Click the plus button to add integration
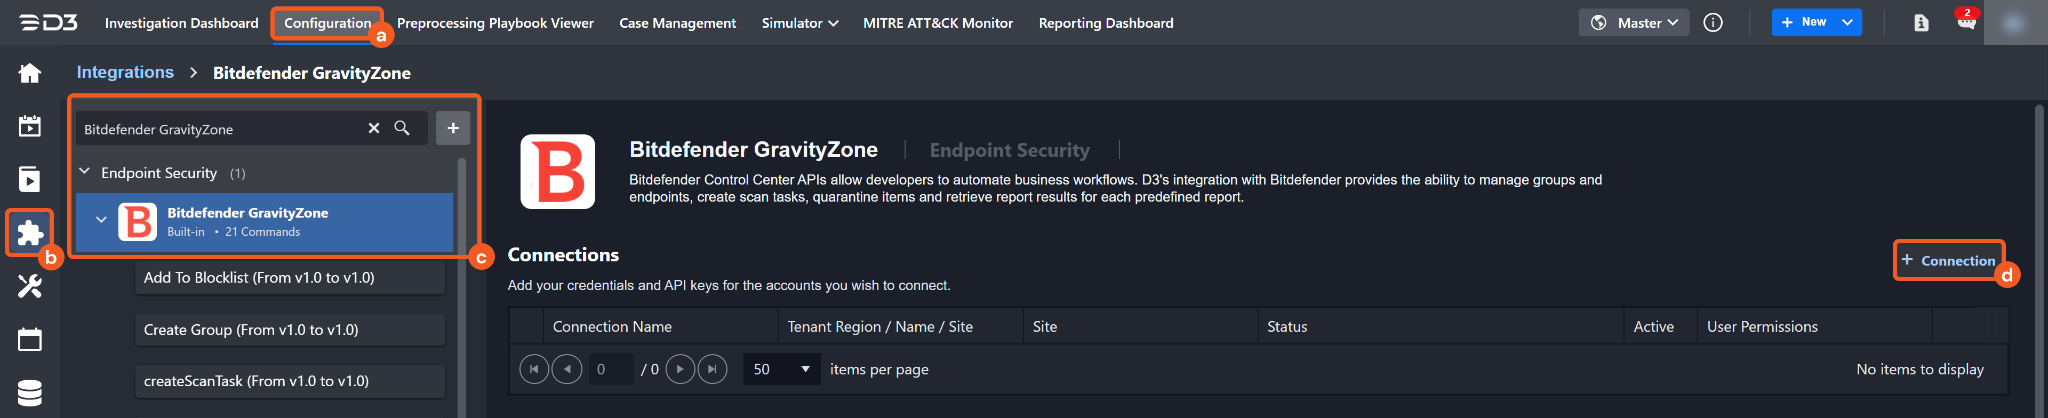This screenshot has width=2048, height=418. (x=453, y=128)
